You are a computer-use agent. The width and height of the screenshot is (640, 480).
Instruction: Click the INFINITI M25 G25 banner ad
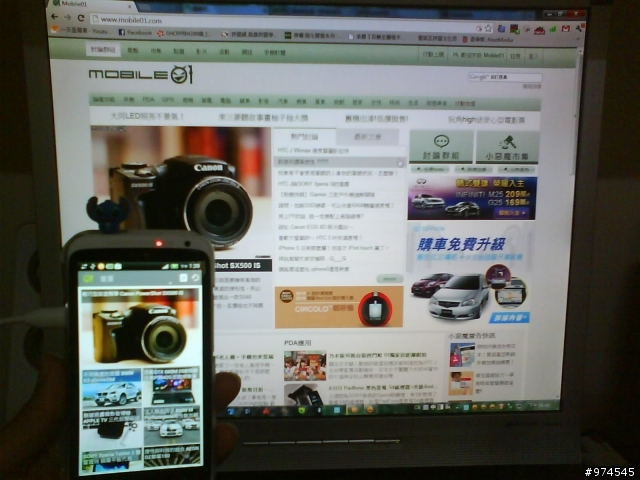click(x=472, y=198)
